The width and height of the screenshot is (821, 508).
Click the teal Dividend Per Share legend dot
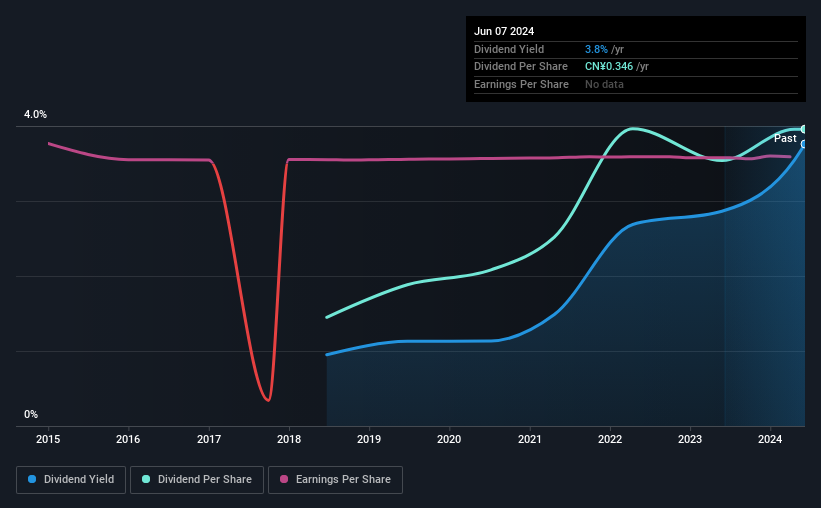coord(146,479)
